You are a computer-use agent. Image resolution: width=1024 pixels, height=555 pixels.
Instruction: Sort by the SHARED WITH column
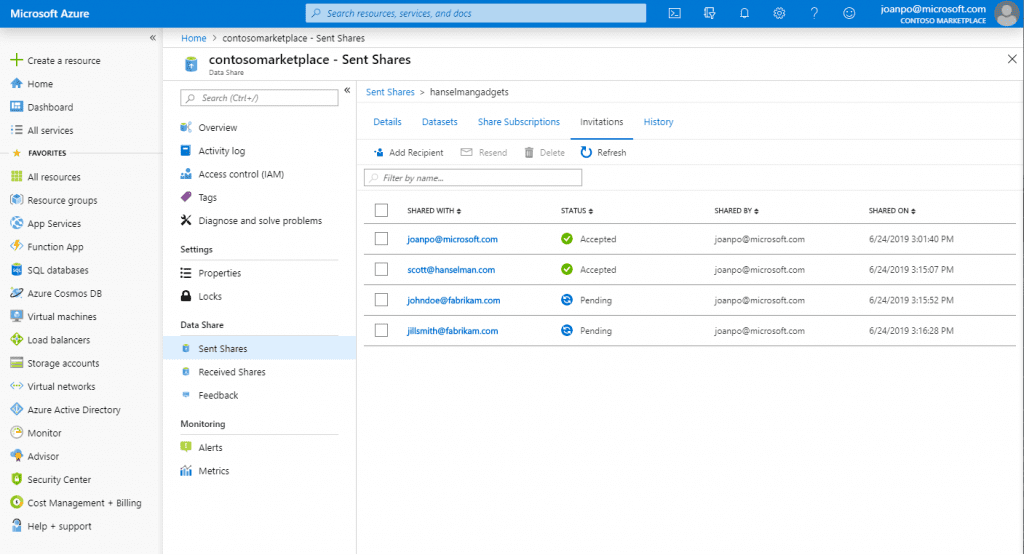click(434, 211)
